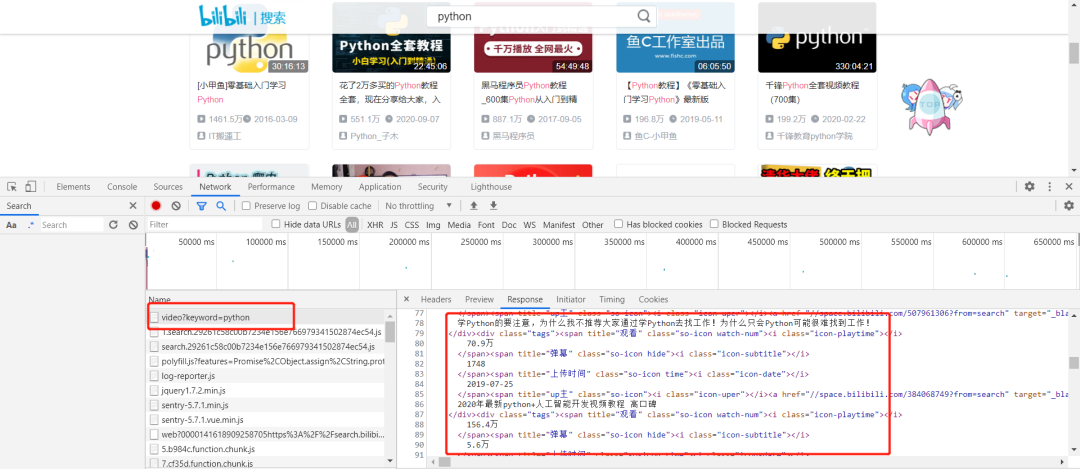1080x469 pixels.
Task: Switch to Console tab
Action: pos(122,187)
